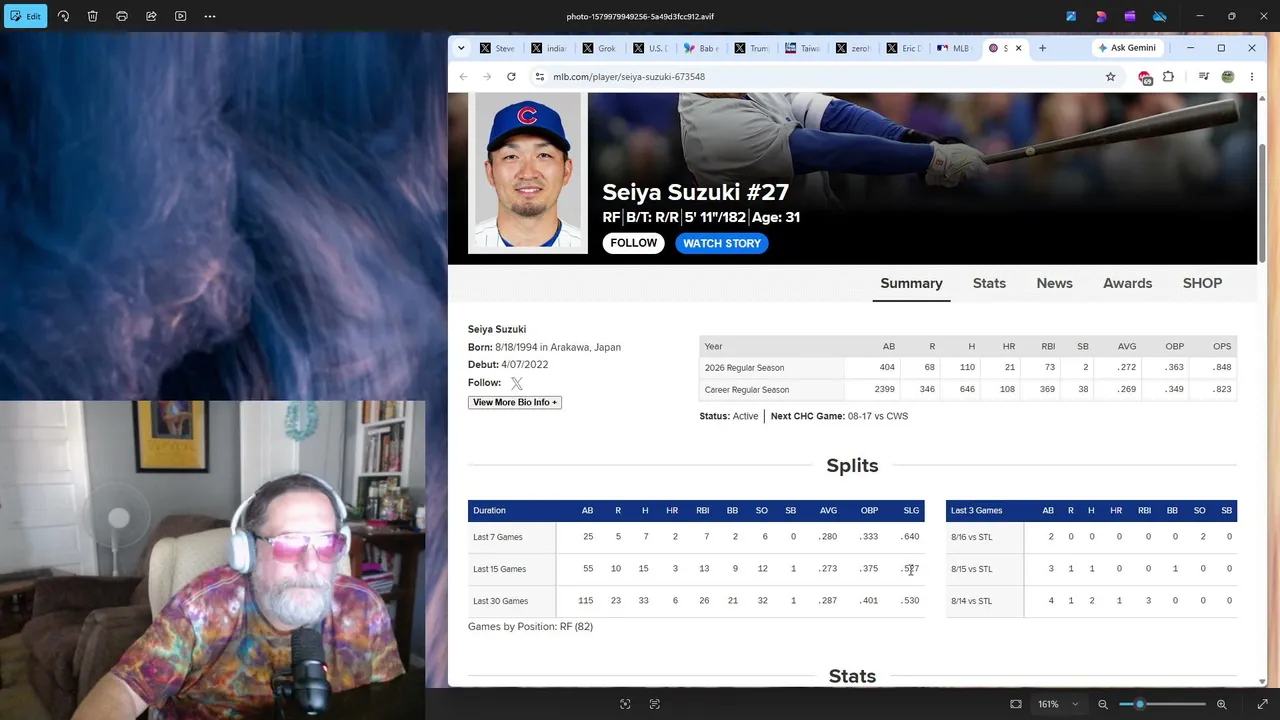Open the SHOP tab
Screen dimensions: 1280x720
click(x=1202, y=283)
